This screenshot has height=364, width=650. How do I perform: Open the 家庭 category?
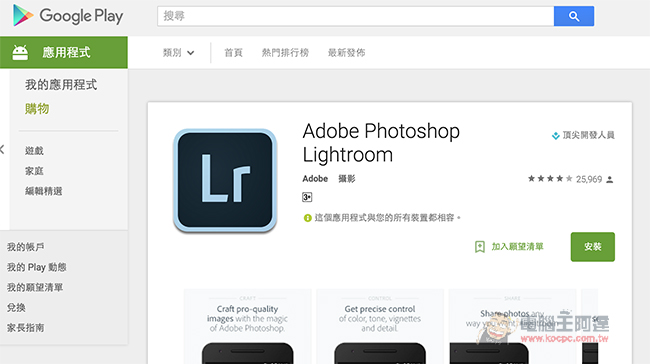(34, 171)
